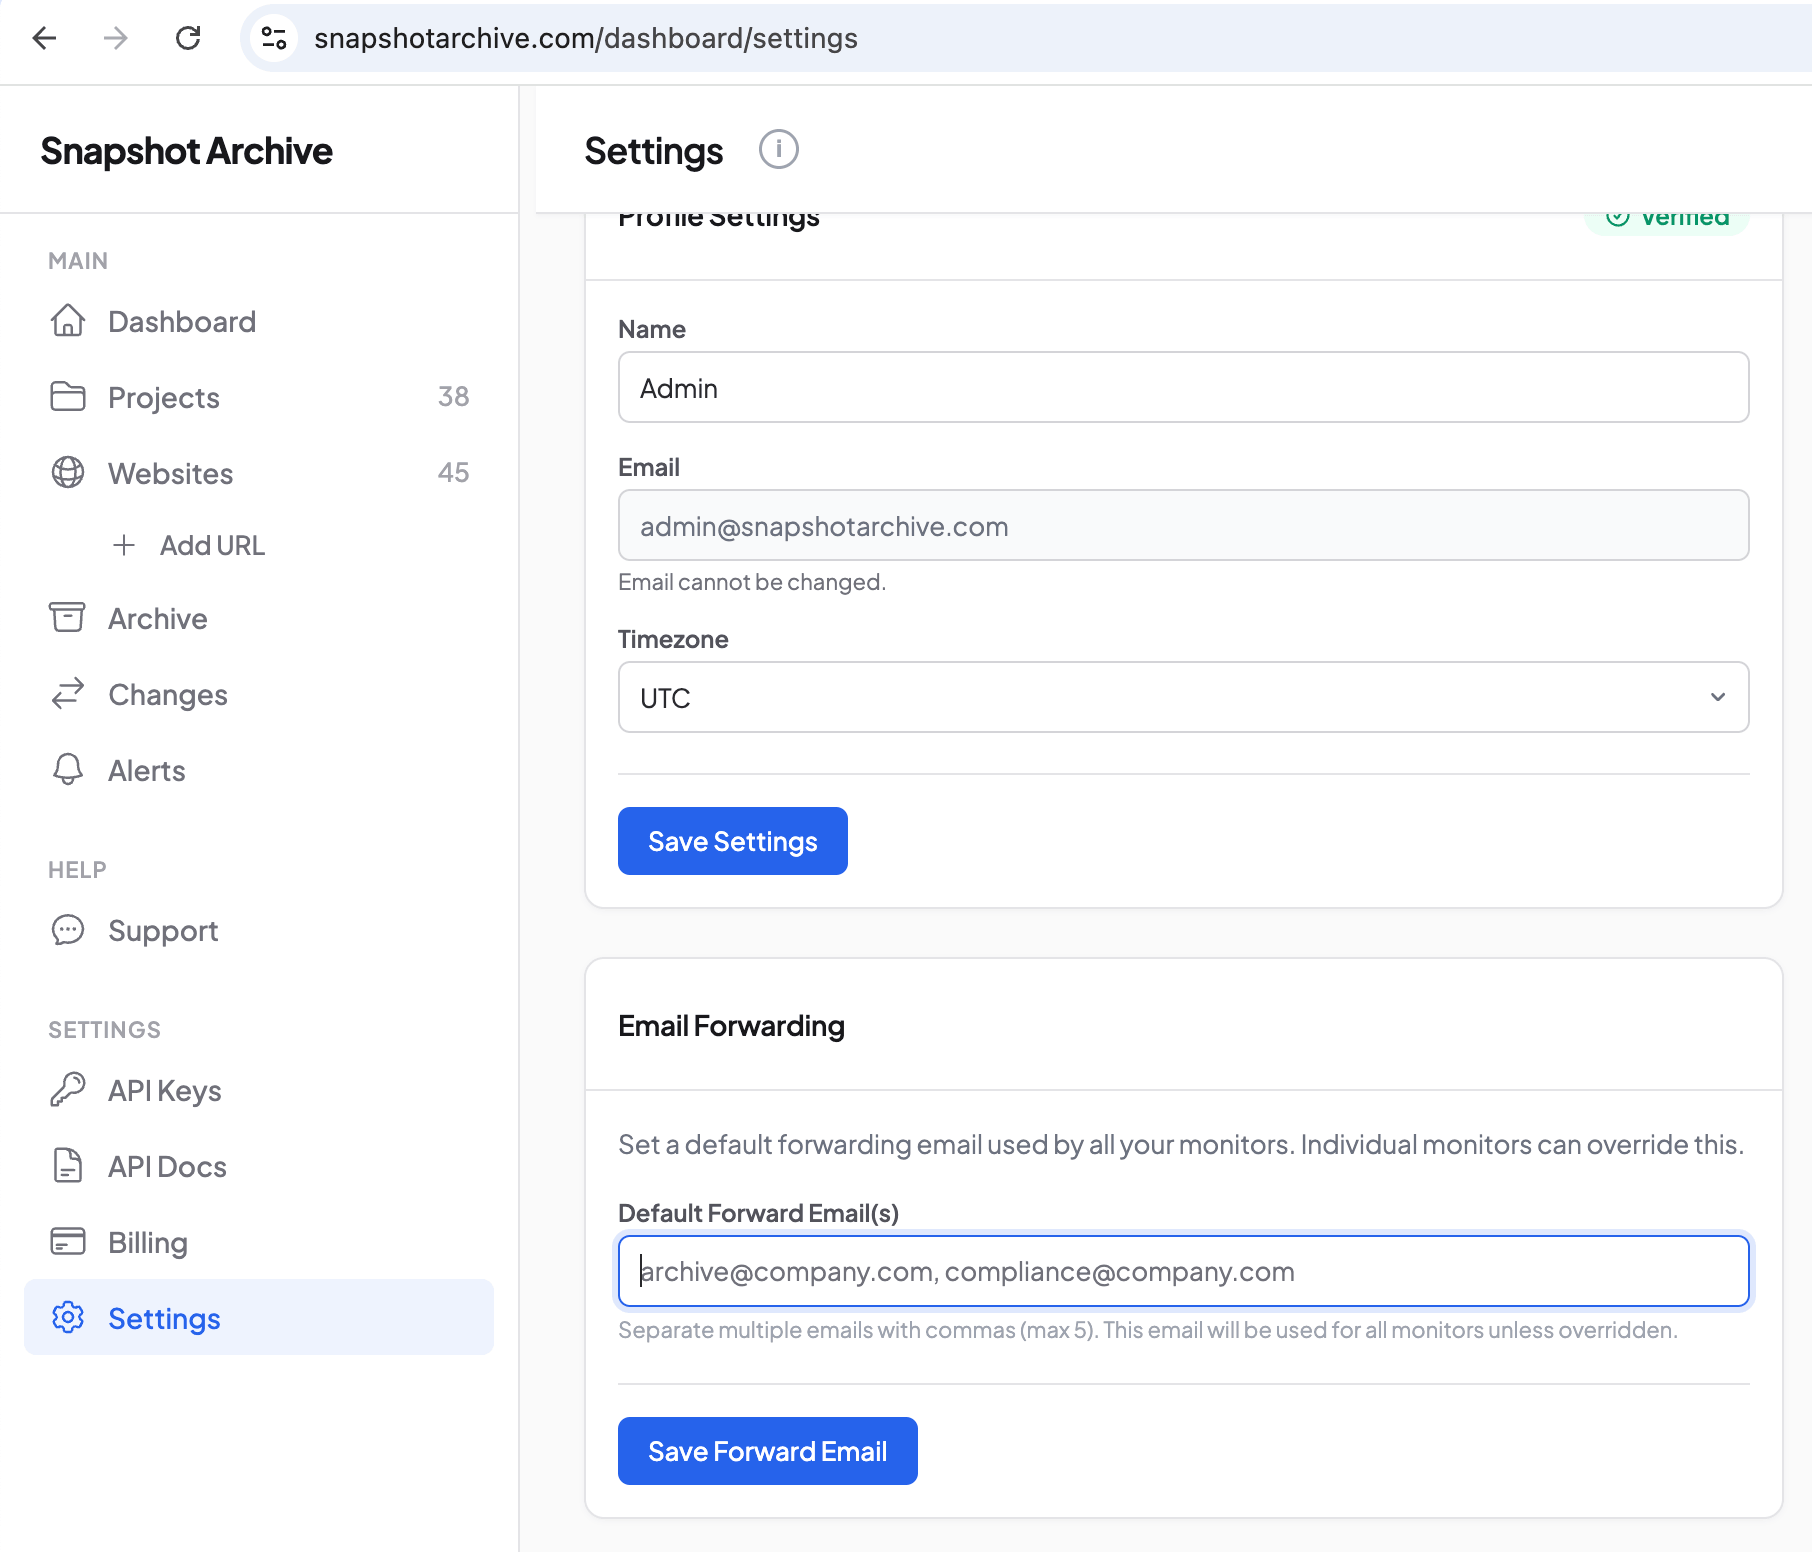
Task: Click the disabled Email field
Action: pos(1183,525)
